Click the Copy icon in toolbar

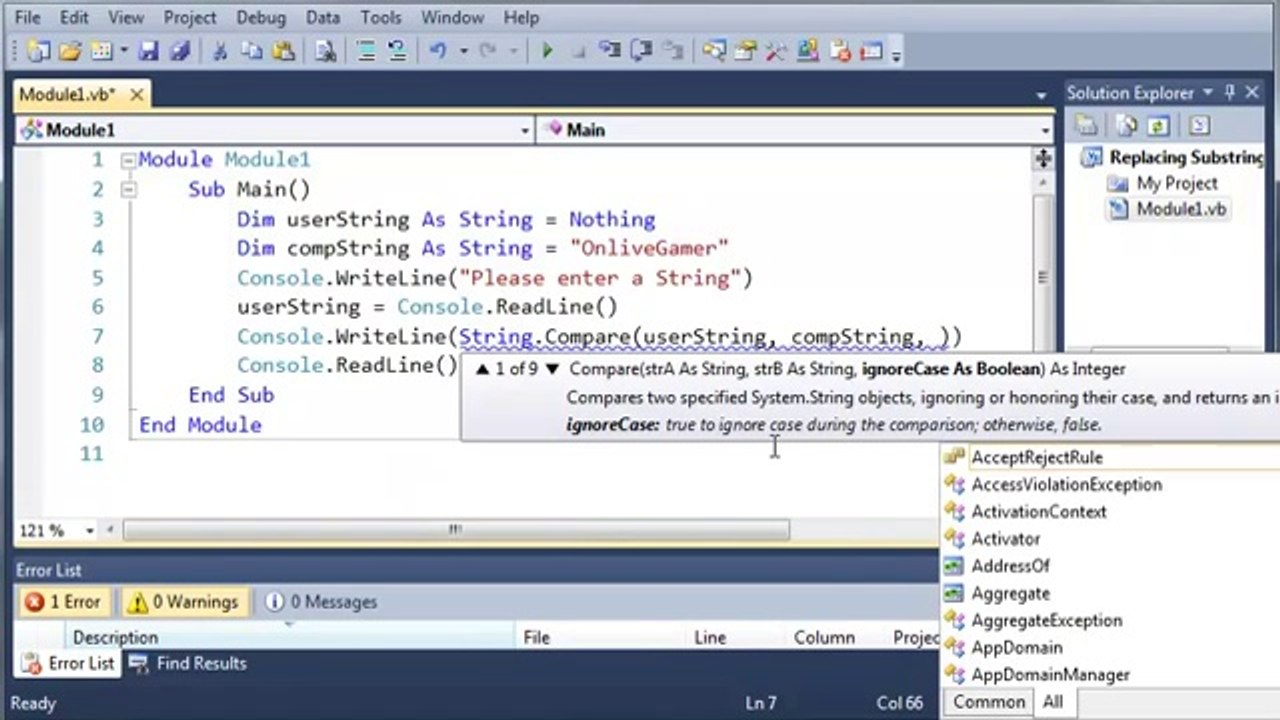coord(252,51)
